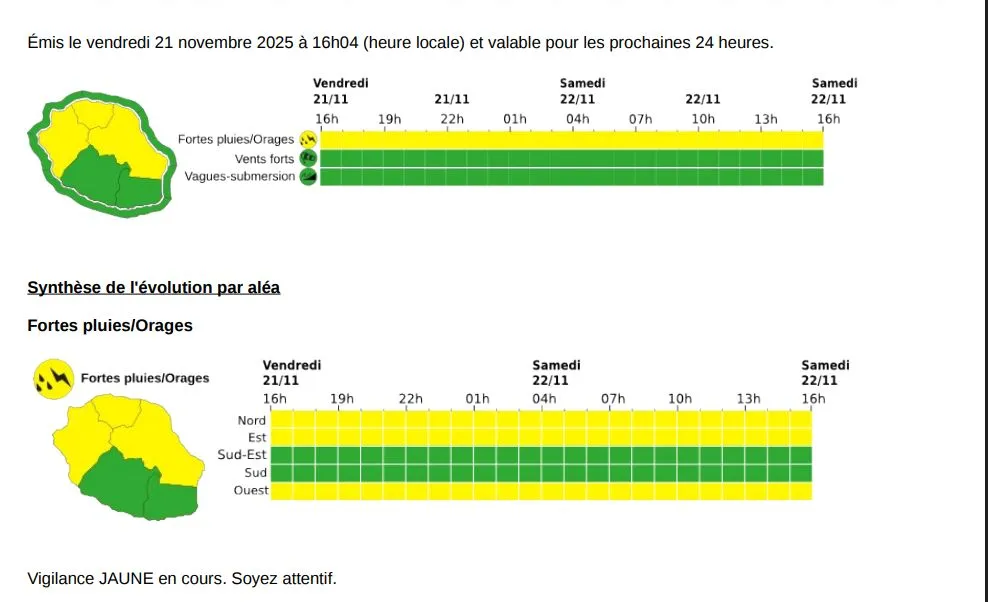Select the Nord row label
The width and height of the screenshot is (988, 602).
pos(252,421)
